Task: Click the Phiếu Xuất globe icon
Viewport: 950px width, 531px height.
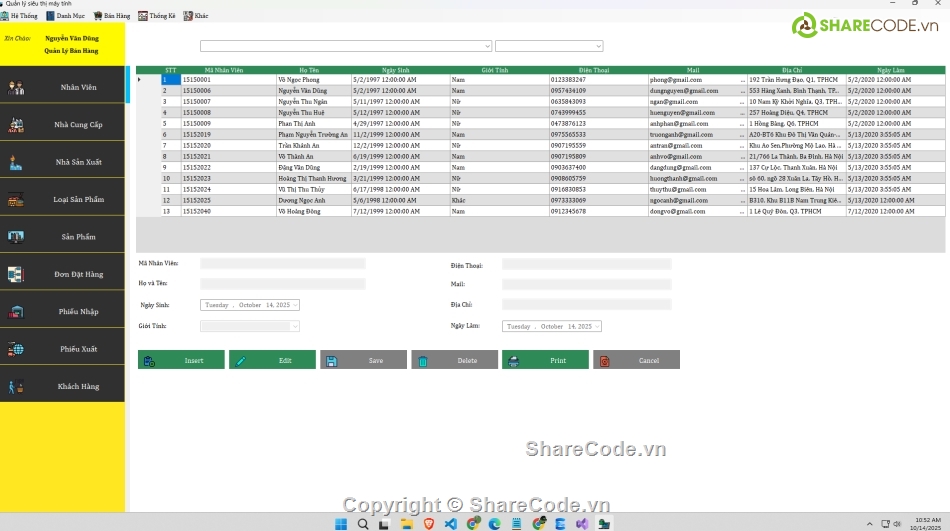Action: click(17, 349)
